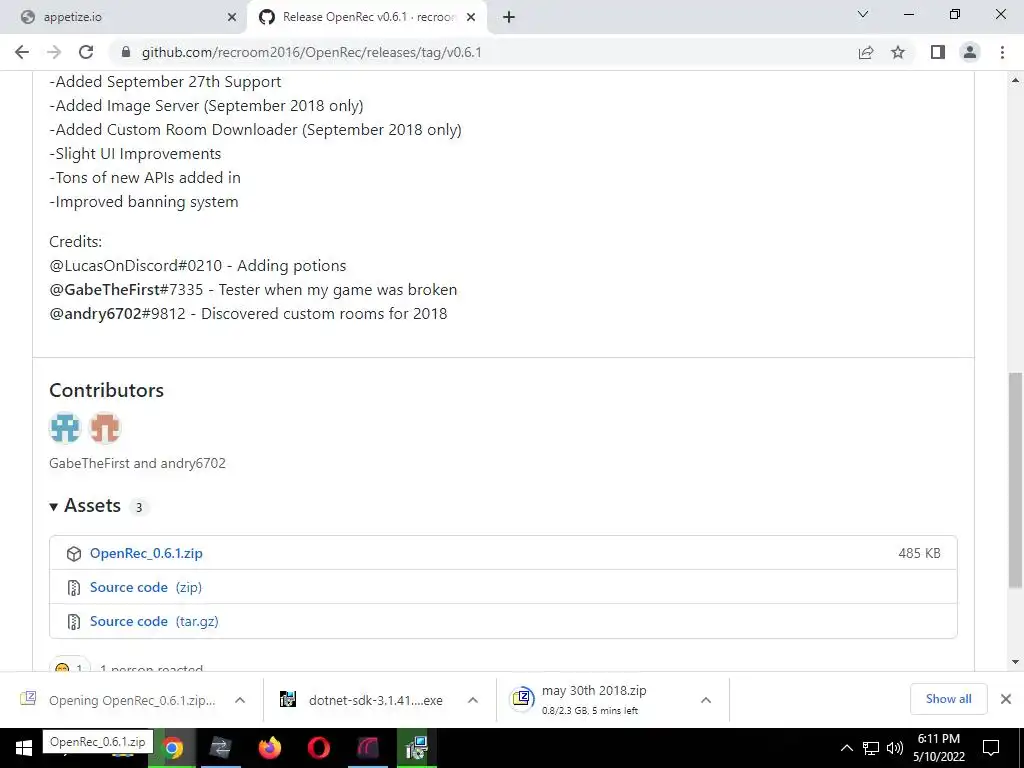Share this page via share icon

(866, 52)
